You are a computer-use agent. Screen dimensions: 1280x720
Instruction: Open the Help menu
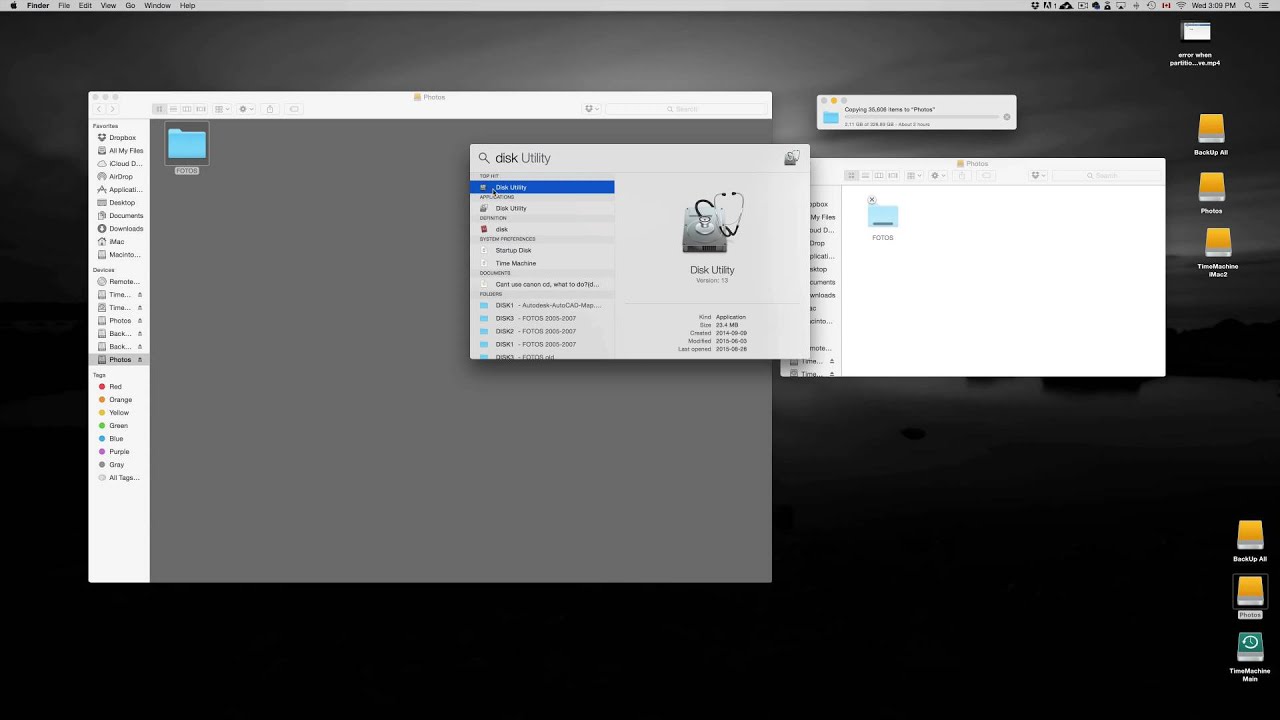[x=187, y=6]
